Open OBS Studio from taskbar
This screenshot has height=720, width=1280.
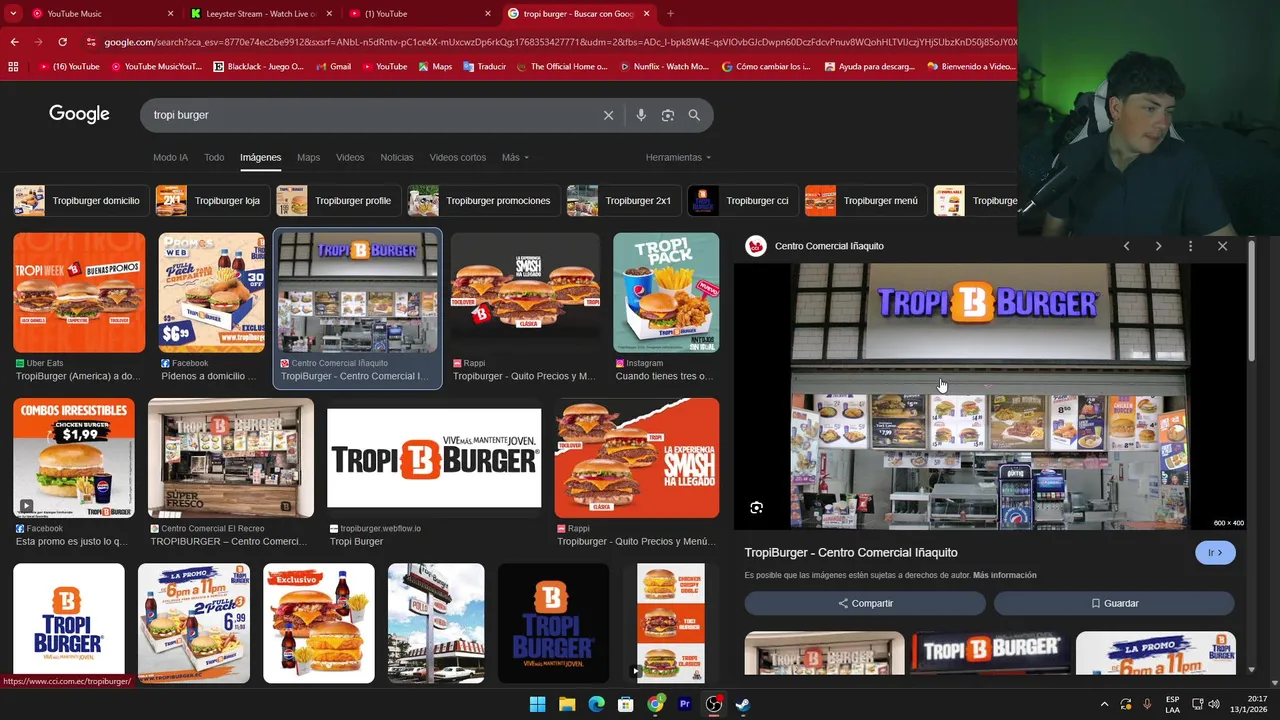(714, 704)
